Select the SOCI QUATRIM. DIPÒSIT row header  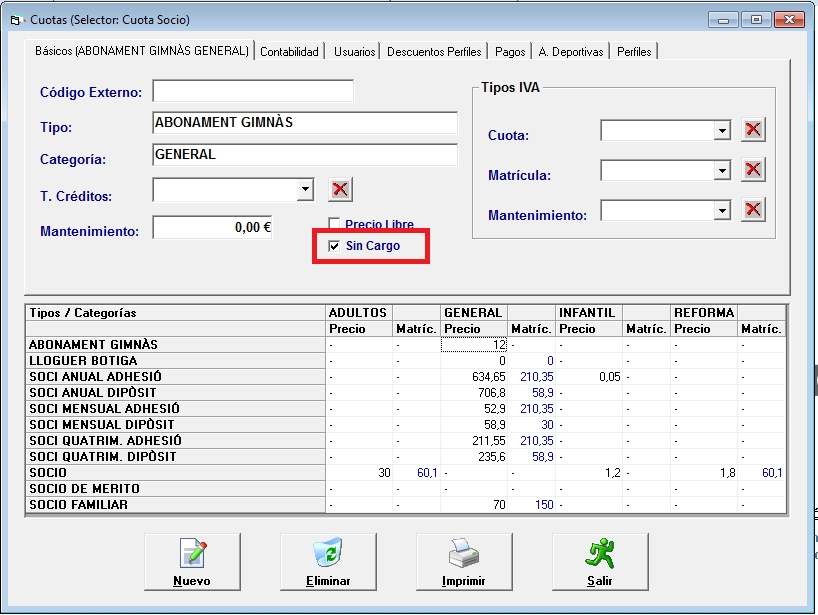(175, 457)
